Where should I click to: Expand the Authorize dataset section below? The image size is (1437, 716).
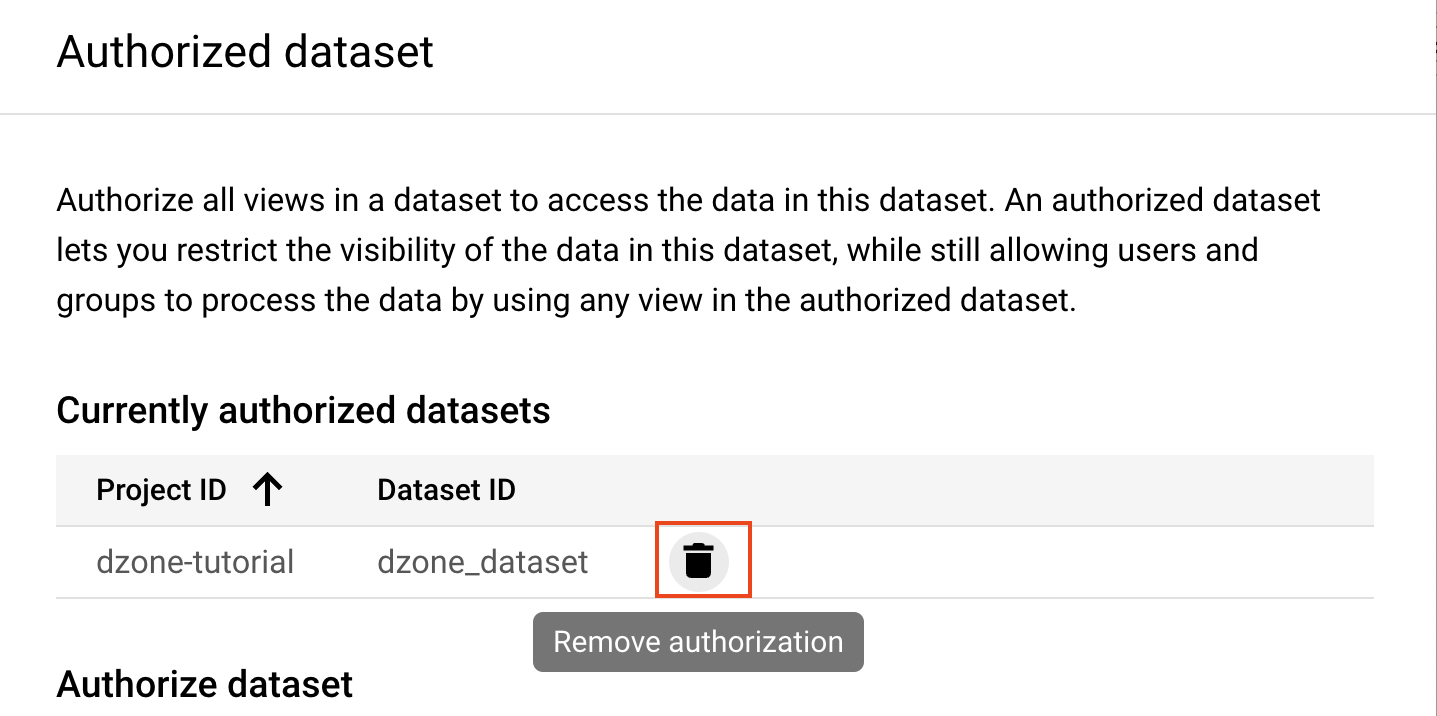pos(204,684)
